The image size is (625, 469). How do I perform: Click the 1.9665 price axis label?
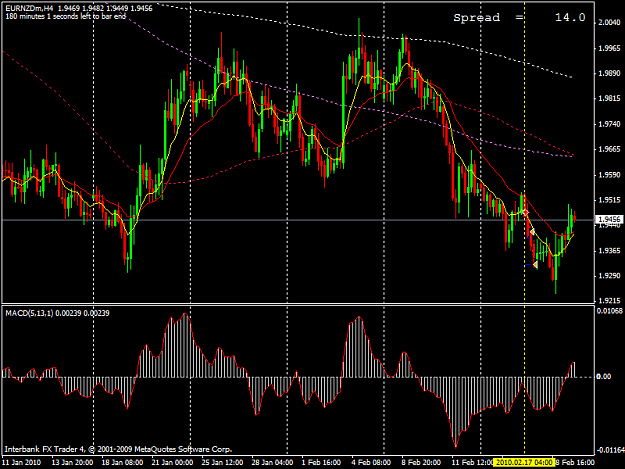609,149
